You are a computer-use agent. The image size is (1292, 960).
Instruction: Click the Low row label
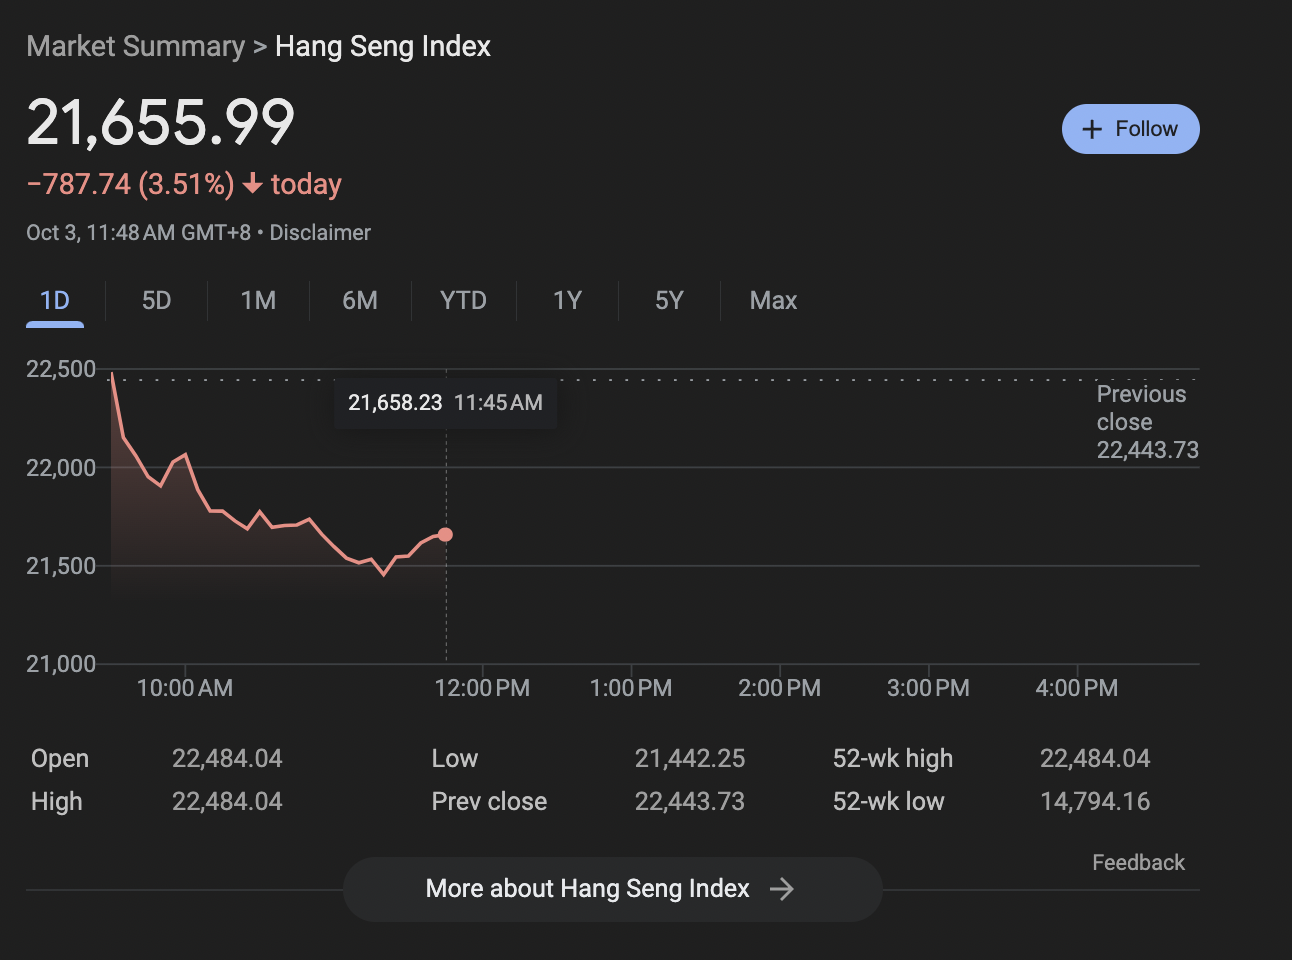pyautogui.click(x=455, y=759)
